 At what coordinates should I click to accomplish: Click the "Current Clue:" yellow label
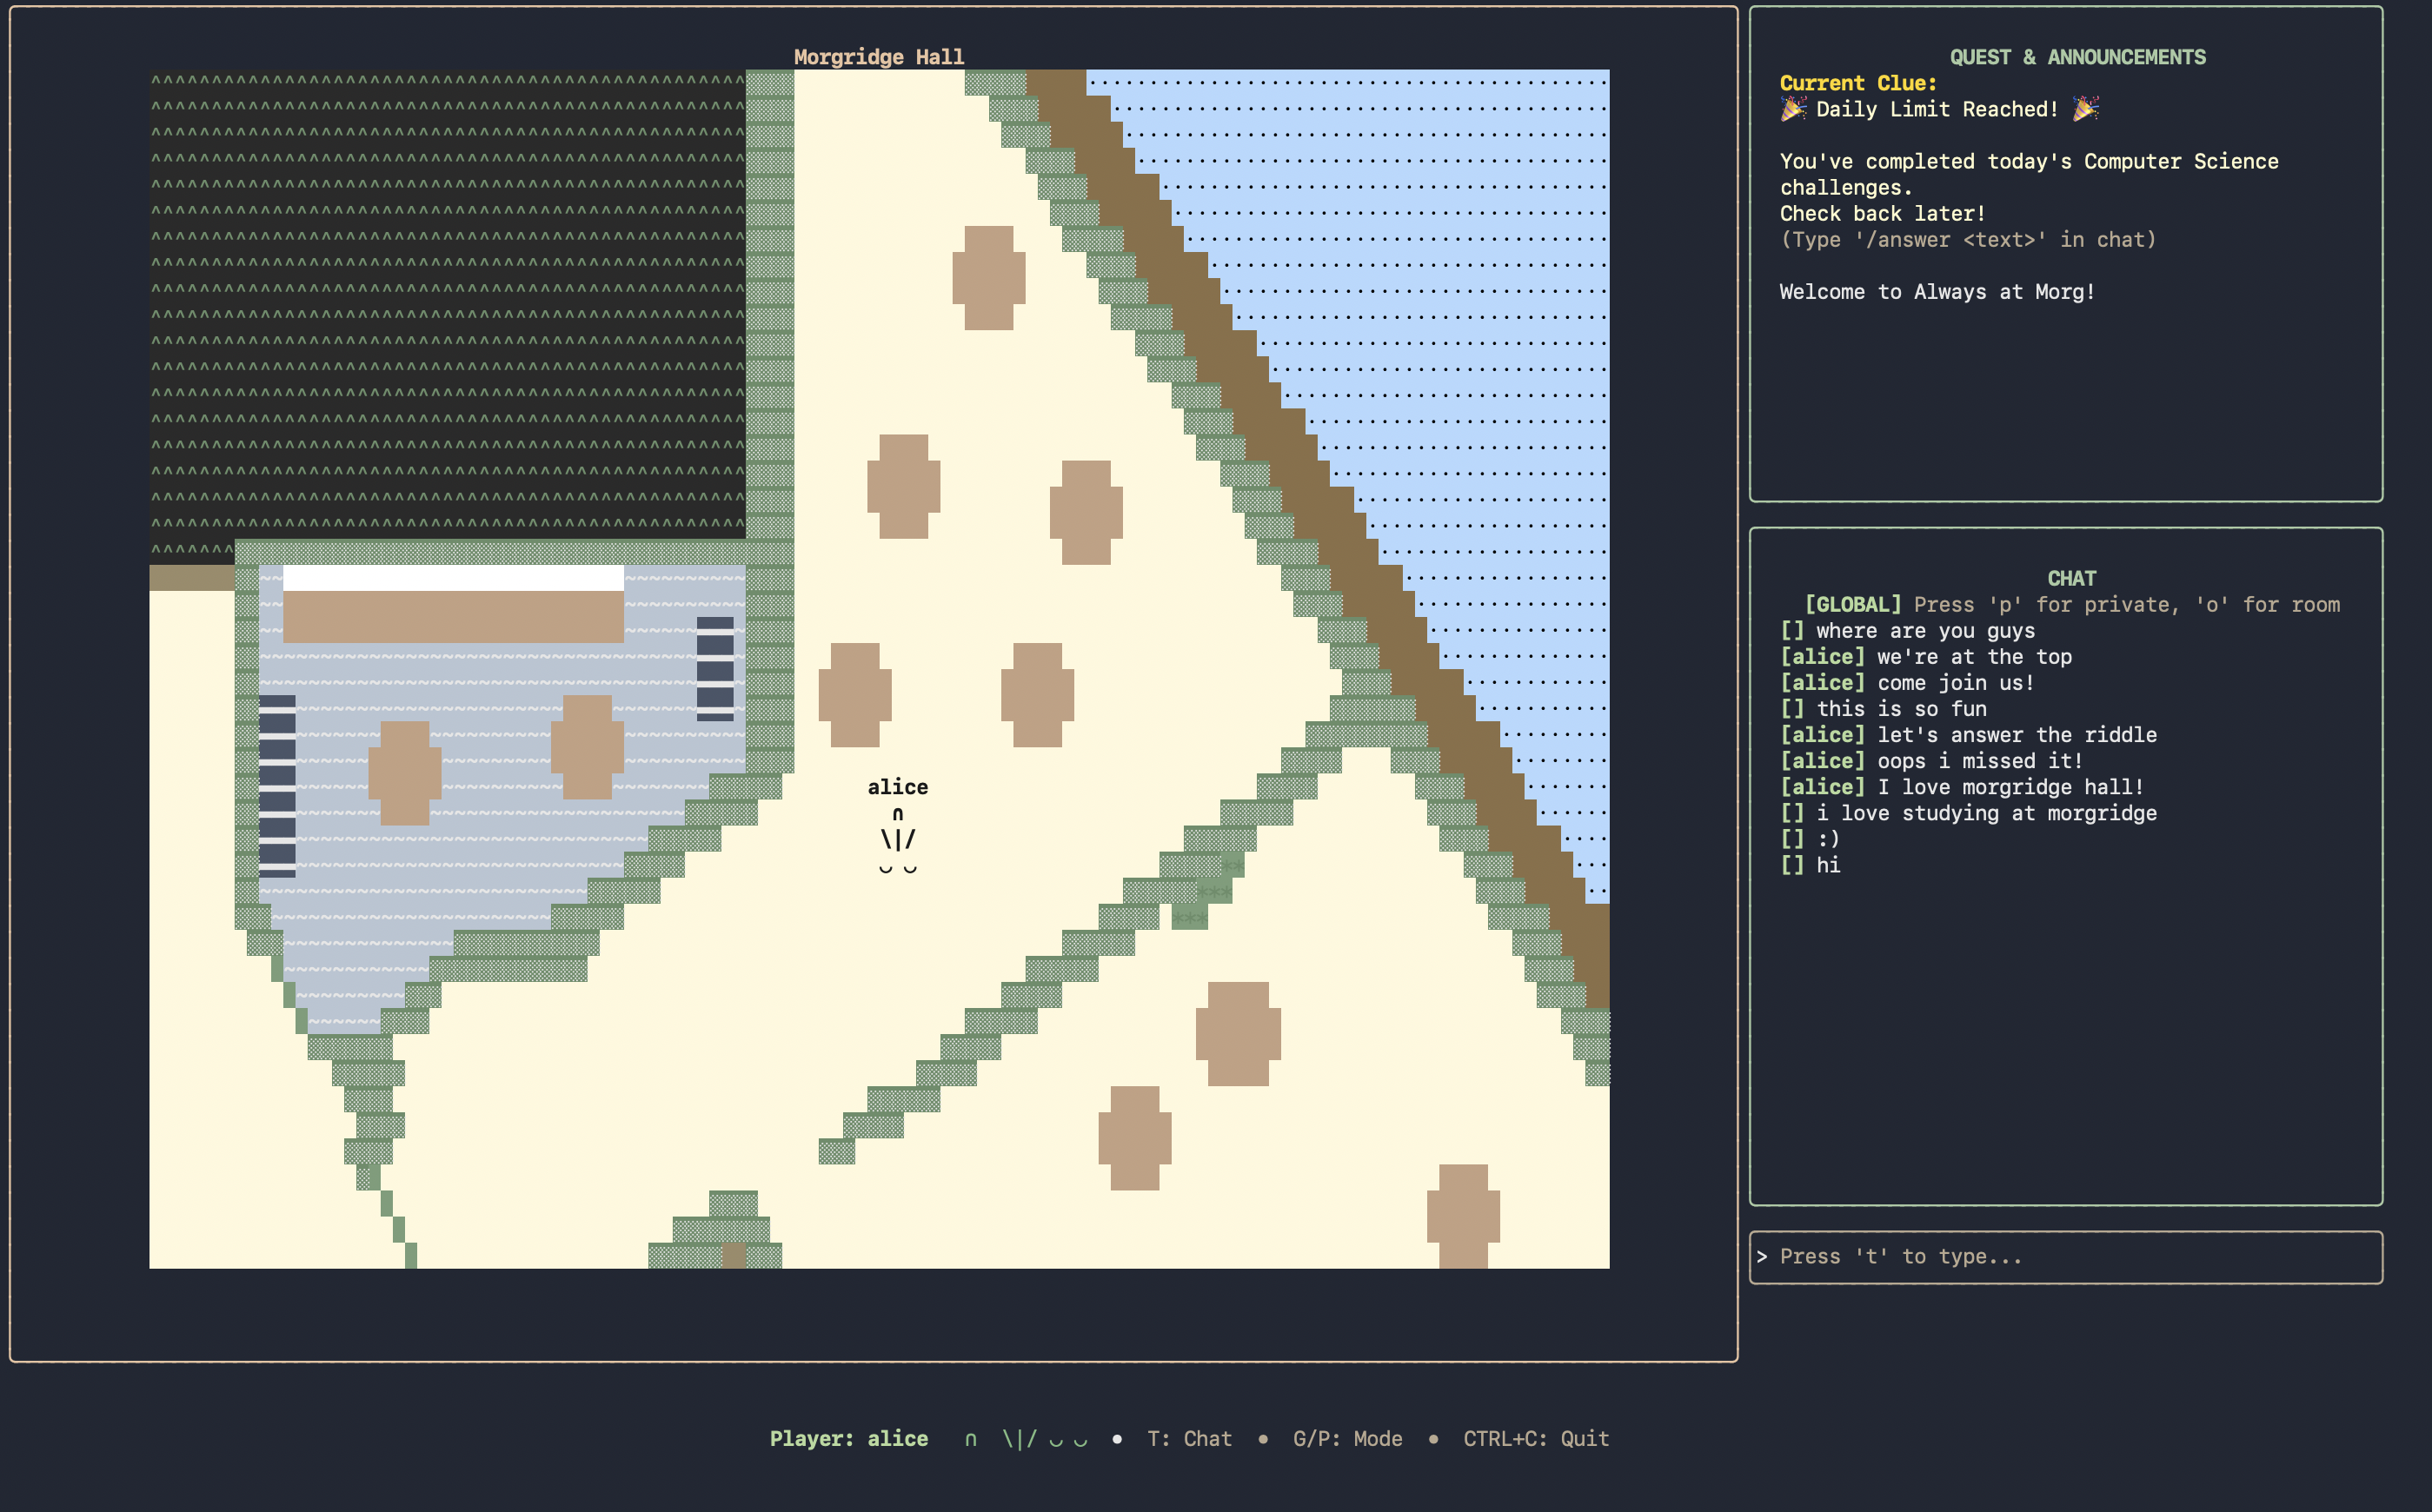point(1857,83)
